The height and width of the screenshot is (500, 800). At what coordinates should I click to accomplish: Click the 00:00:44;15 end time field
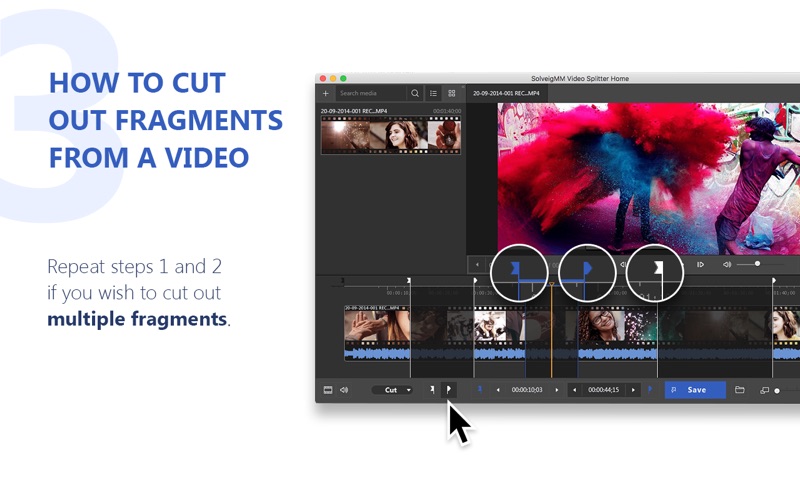pyautogui.click(x=604, y=390)
